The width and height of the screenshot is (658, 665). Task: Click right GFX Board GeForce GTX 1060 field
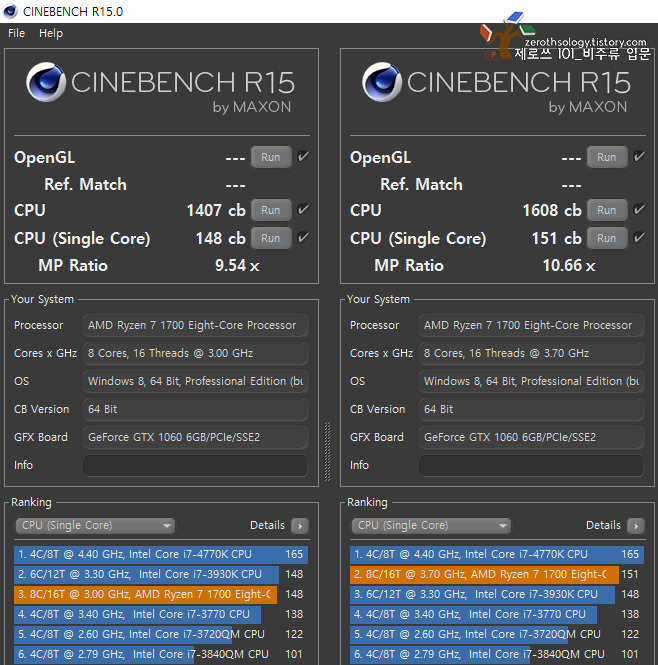pos(531,438)
